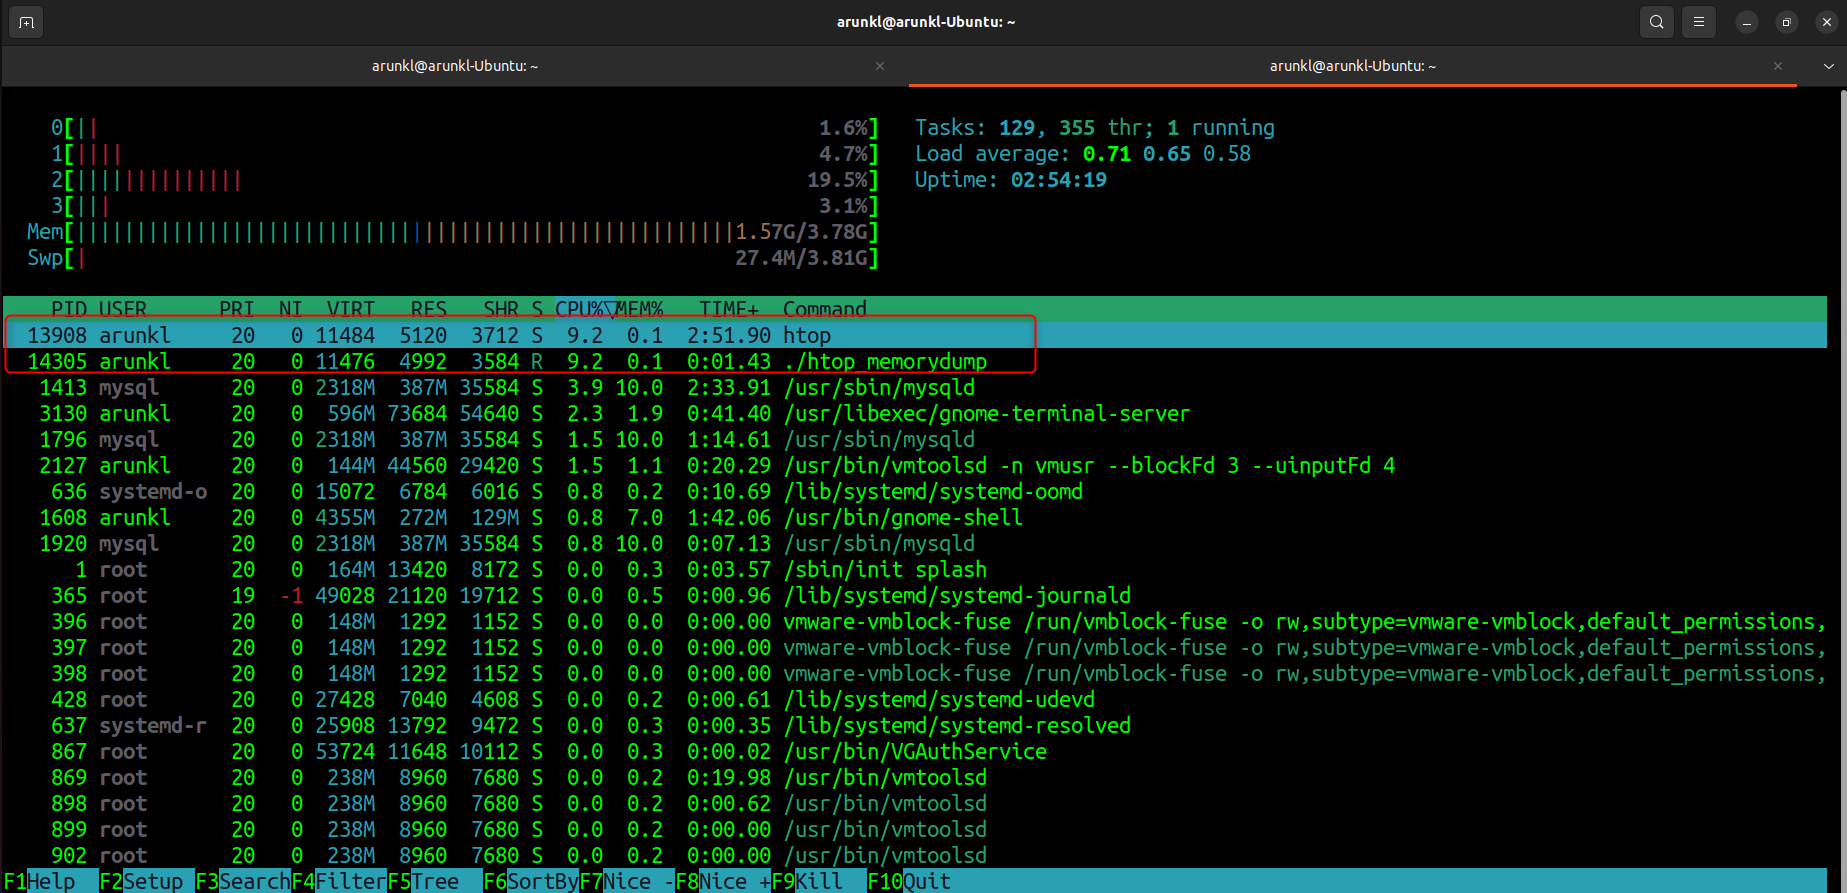Sort by PID column header
The width and height of the screenshot is (1847, 893).
point(69,309)
